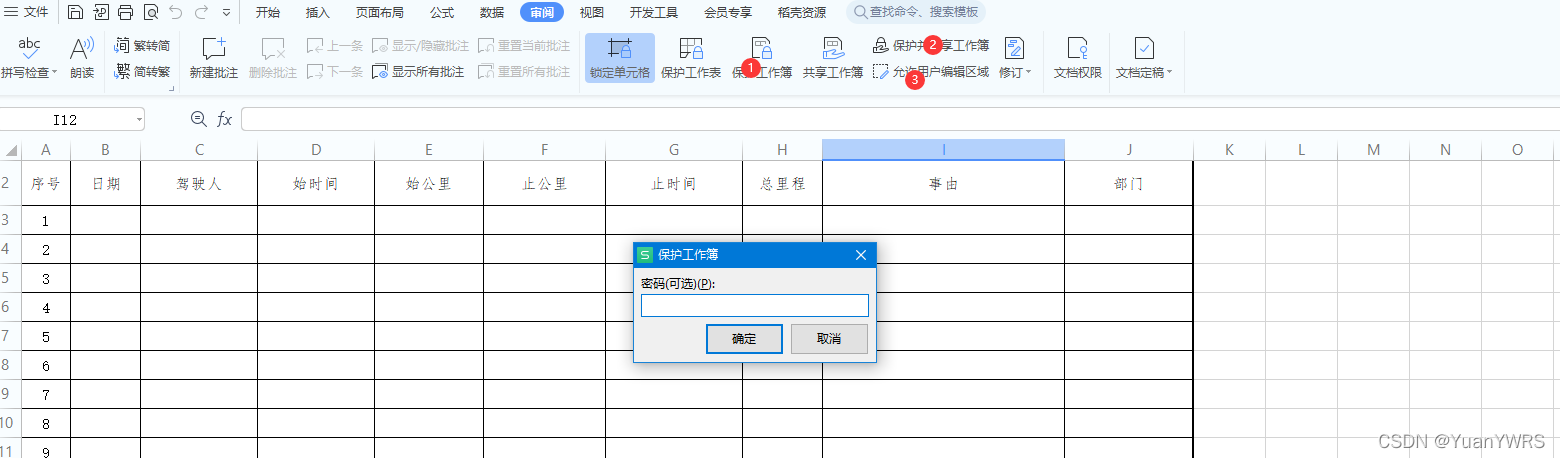
Task: Open the Name Box dropdown arrow
Action: pos(138,120)
